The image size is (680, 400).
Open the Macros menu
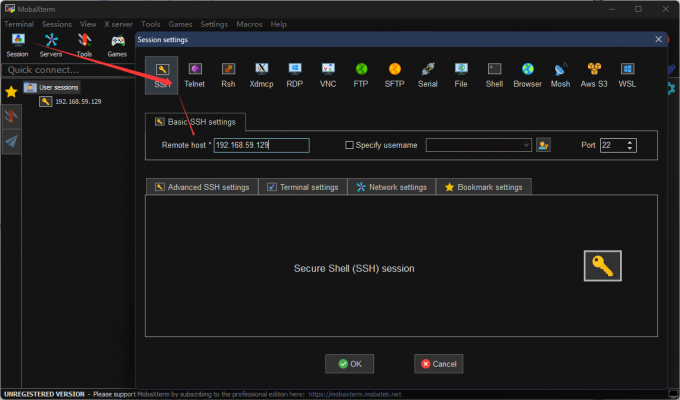[x=249, y=24]
